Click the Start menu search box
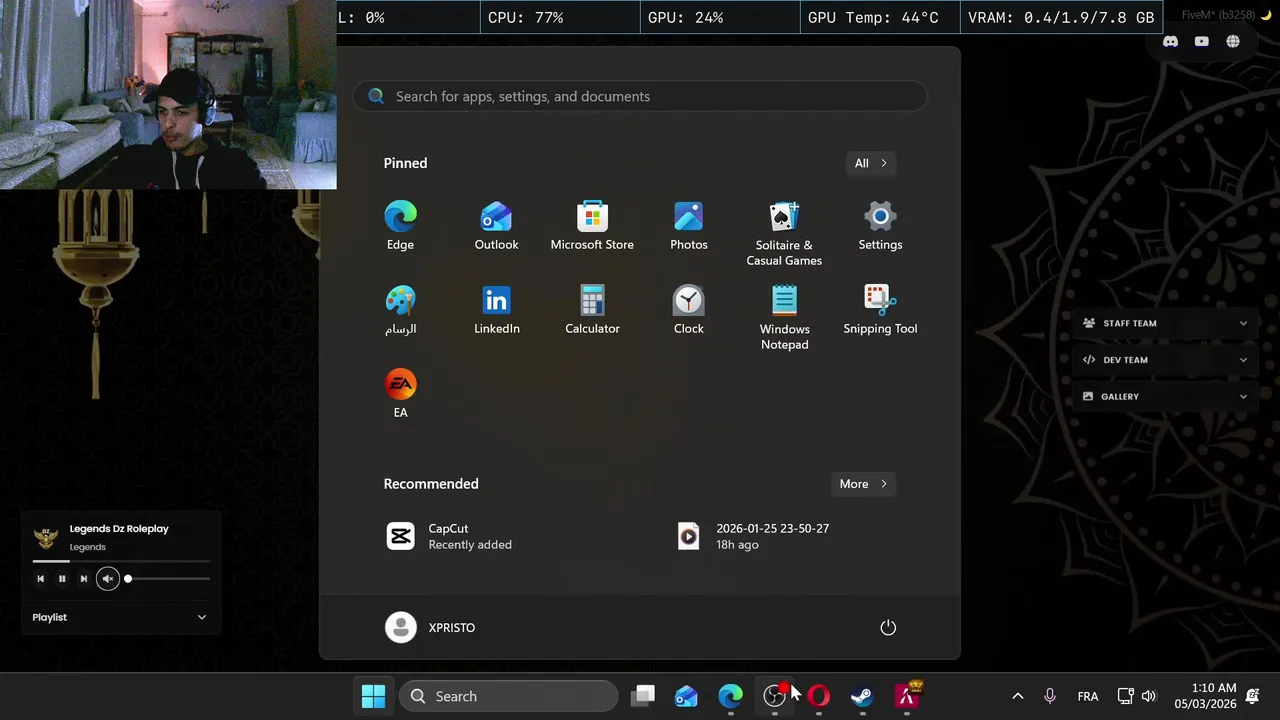This screenshot has height=720, width=1280. tap(640, 96)
